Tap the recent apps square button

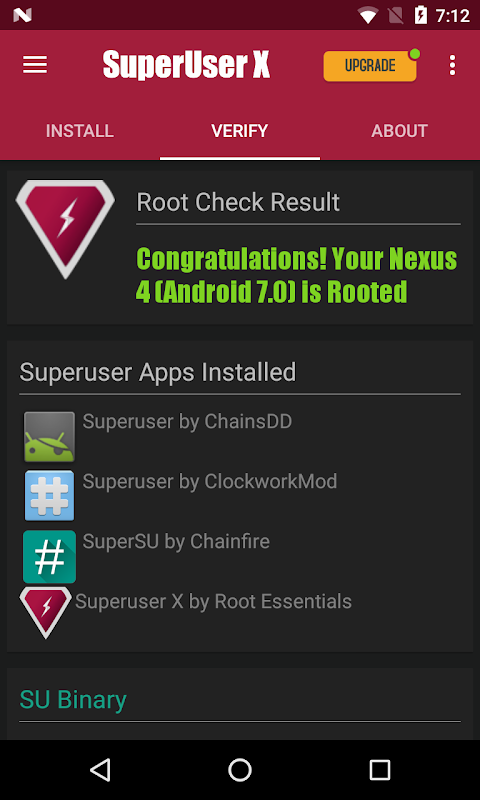point(380,769)
